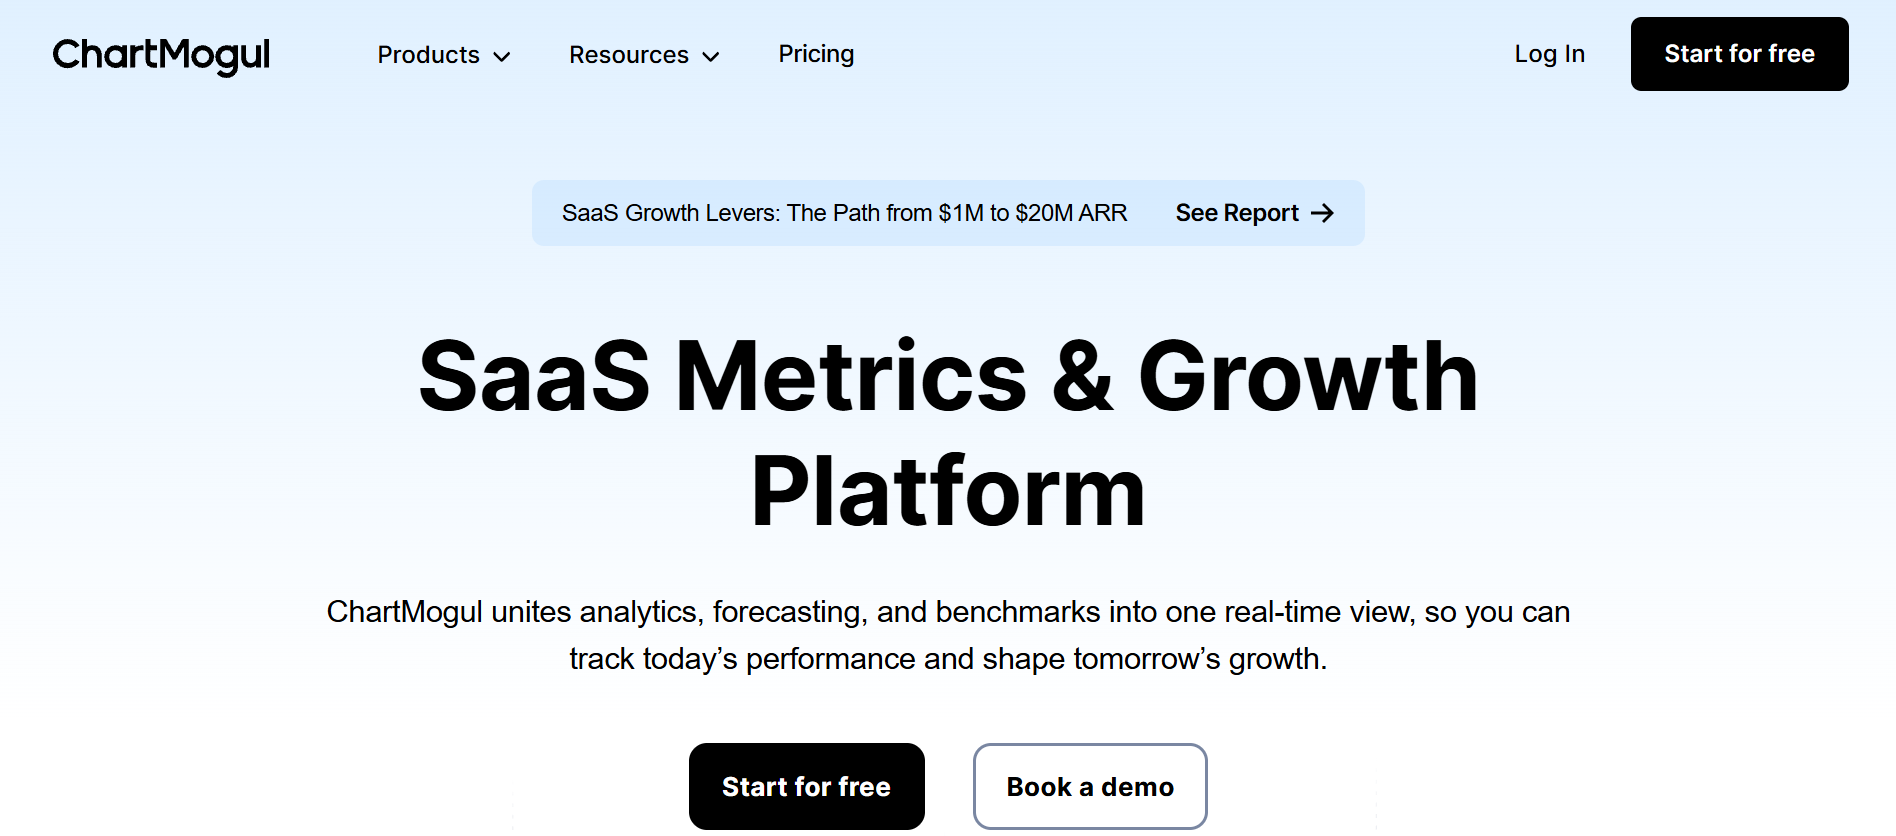Select Products from the top navigation
Image resolution: width=1896 pixels, height=836 pixels.
(429, 55)
